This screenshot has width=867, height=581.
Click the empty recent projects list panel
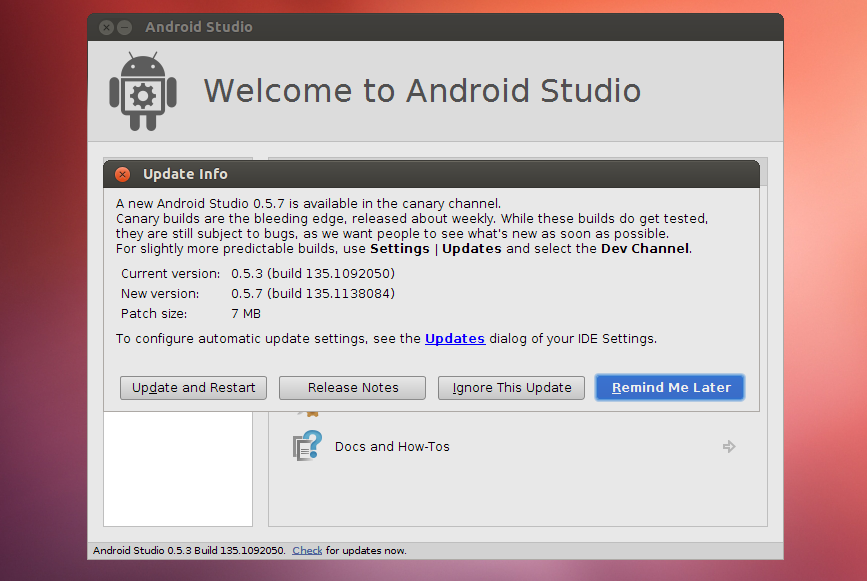click(x=178, y=469)
